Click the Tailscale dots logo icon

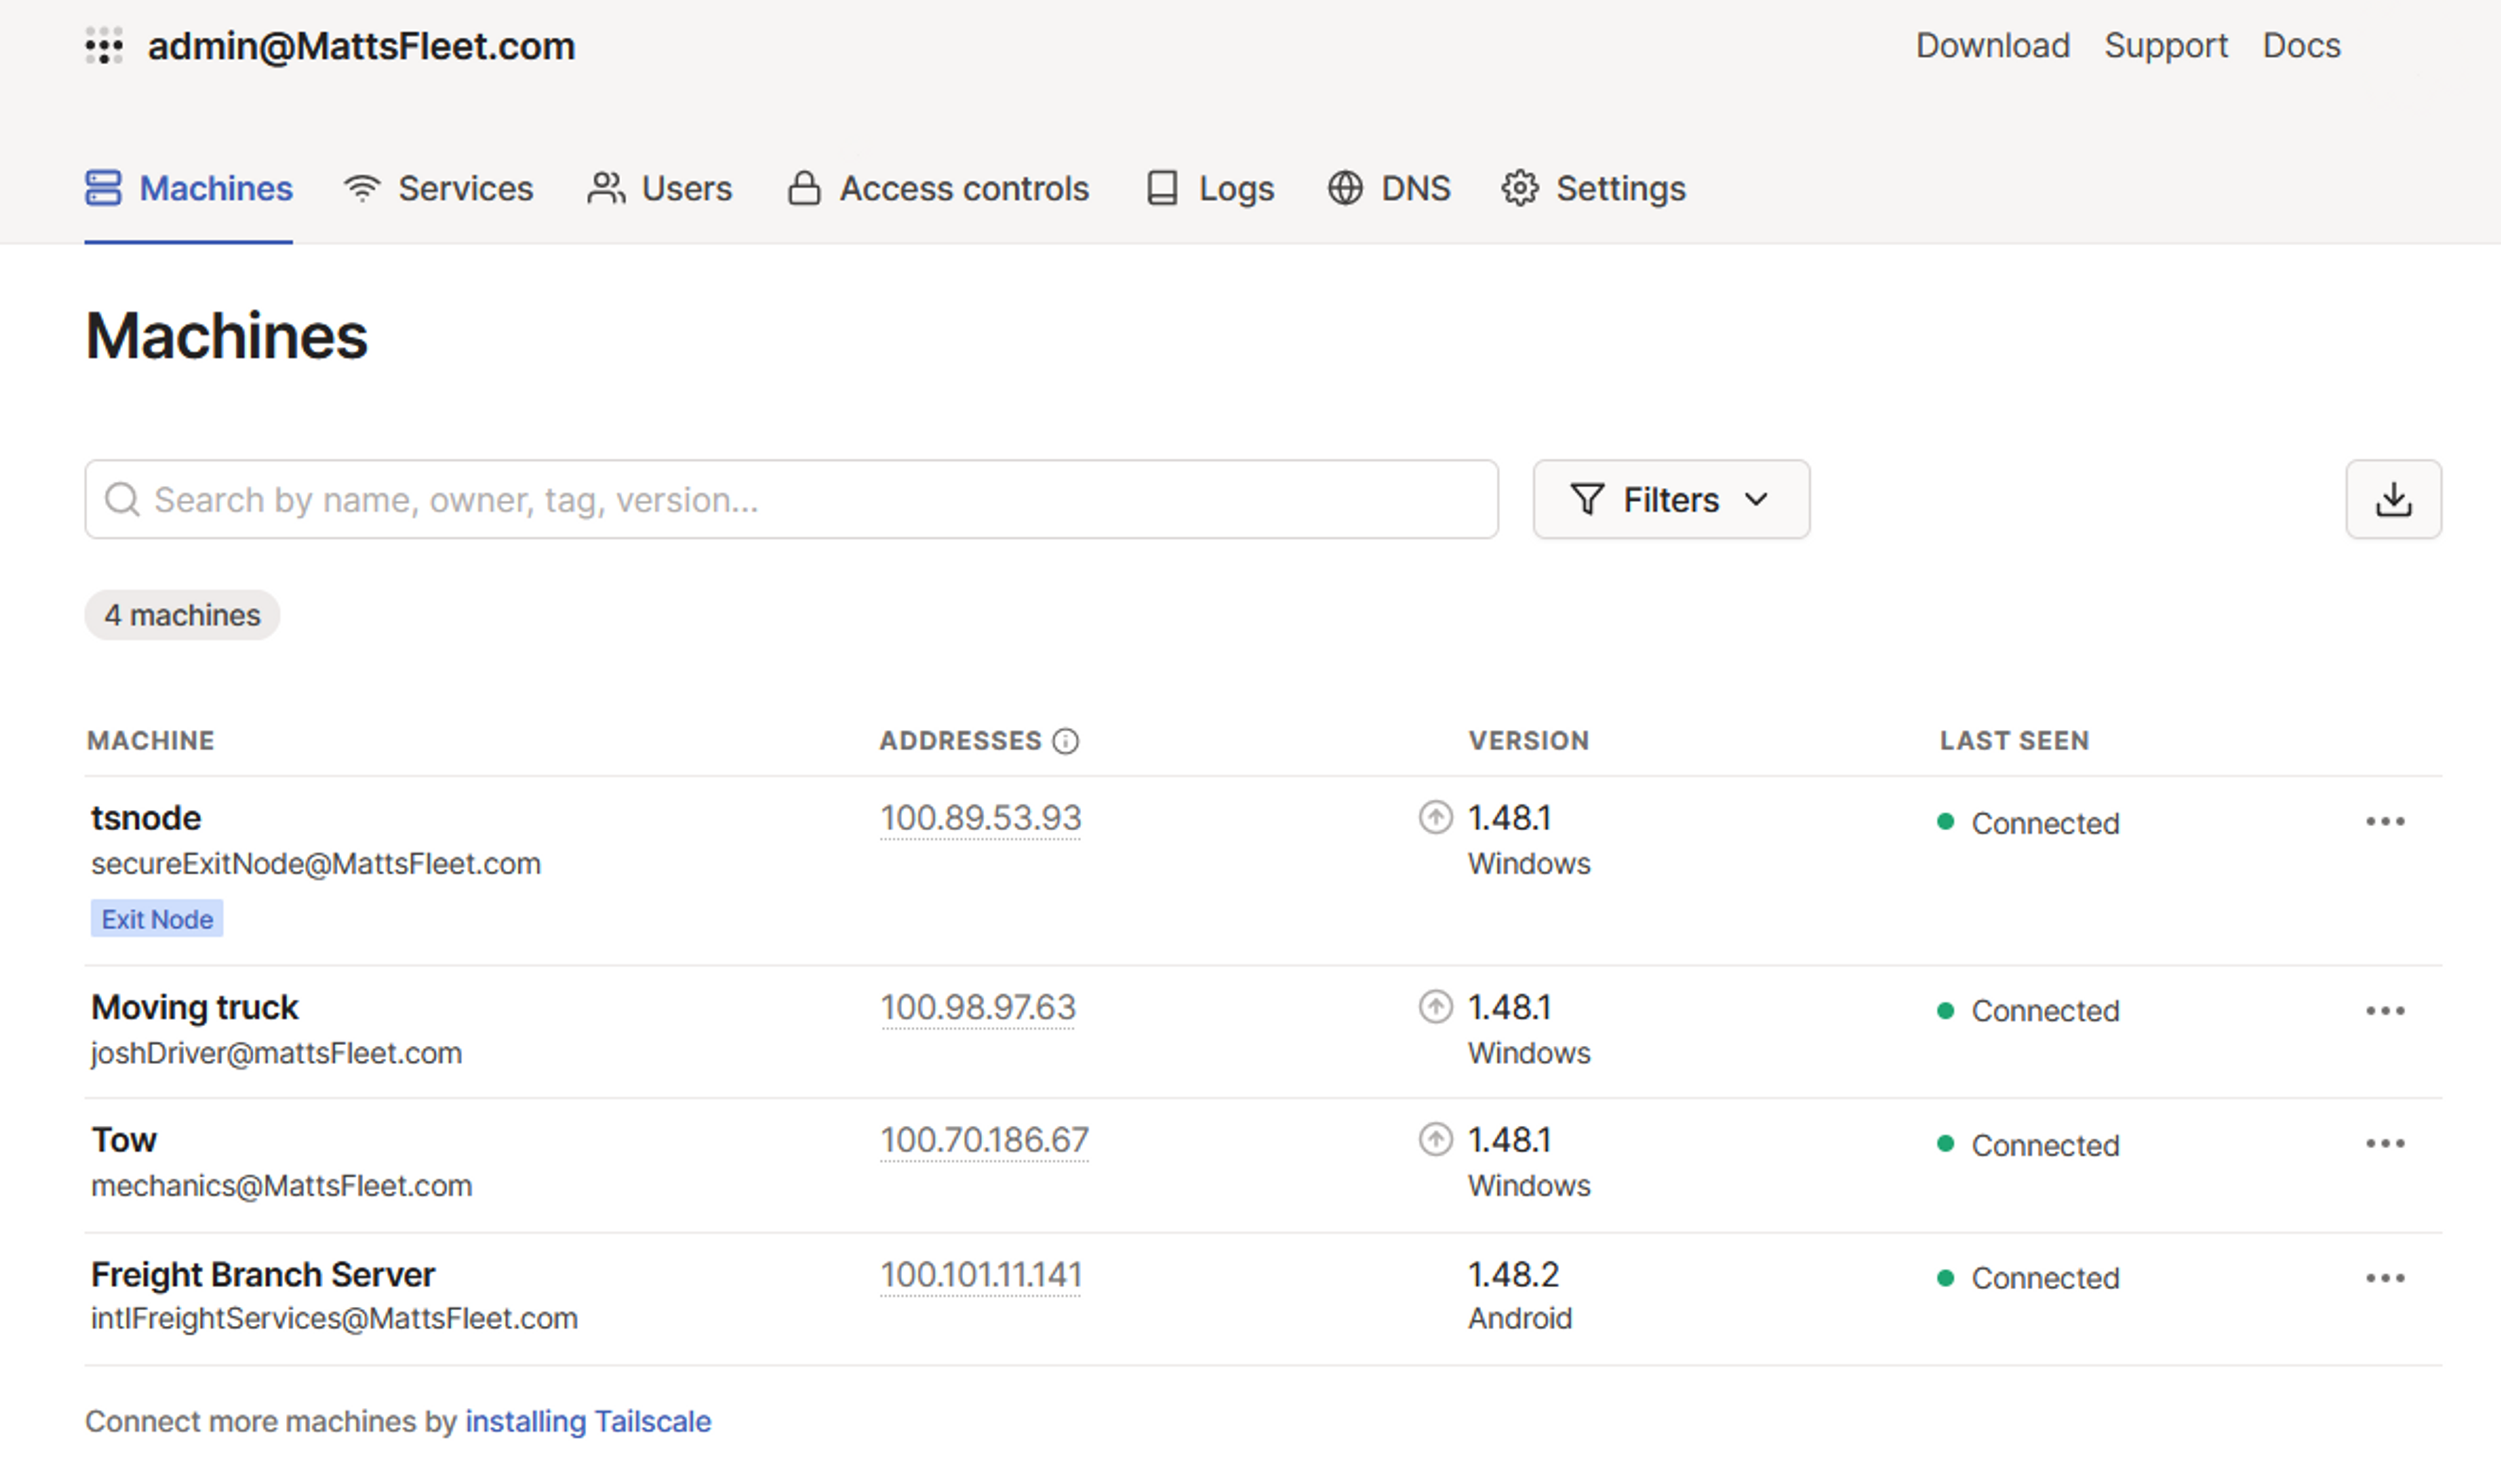(x=103, y=46)
